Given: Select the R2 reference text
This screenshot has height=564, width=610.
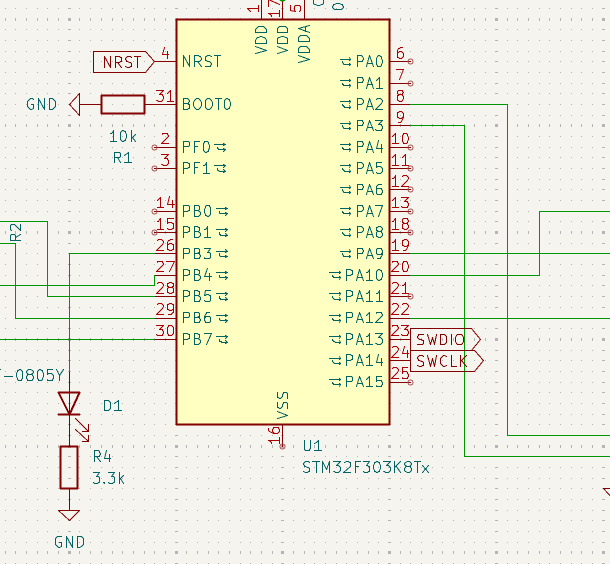Looking at the screenshot, I should pos(16,232).
